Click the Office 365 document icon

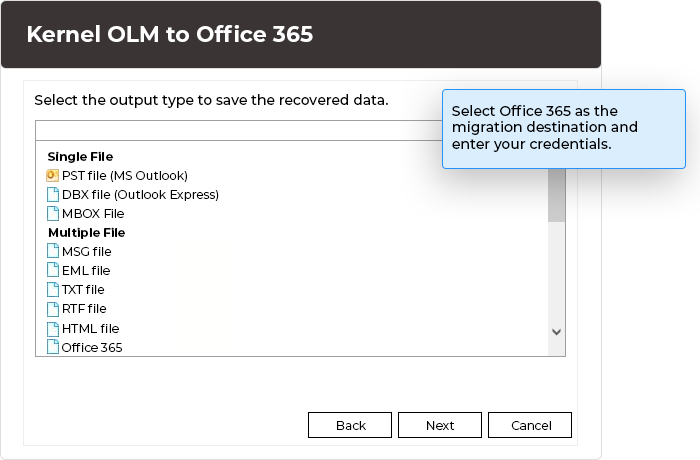[53, 347]
